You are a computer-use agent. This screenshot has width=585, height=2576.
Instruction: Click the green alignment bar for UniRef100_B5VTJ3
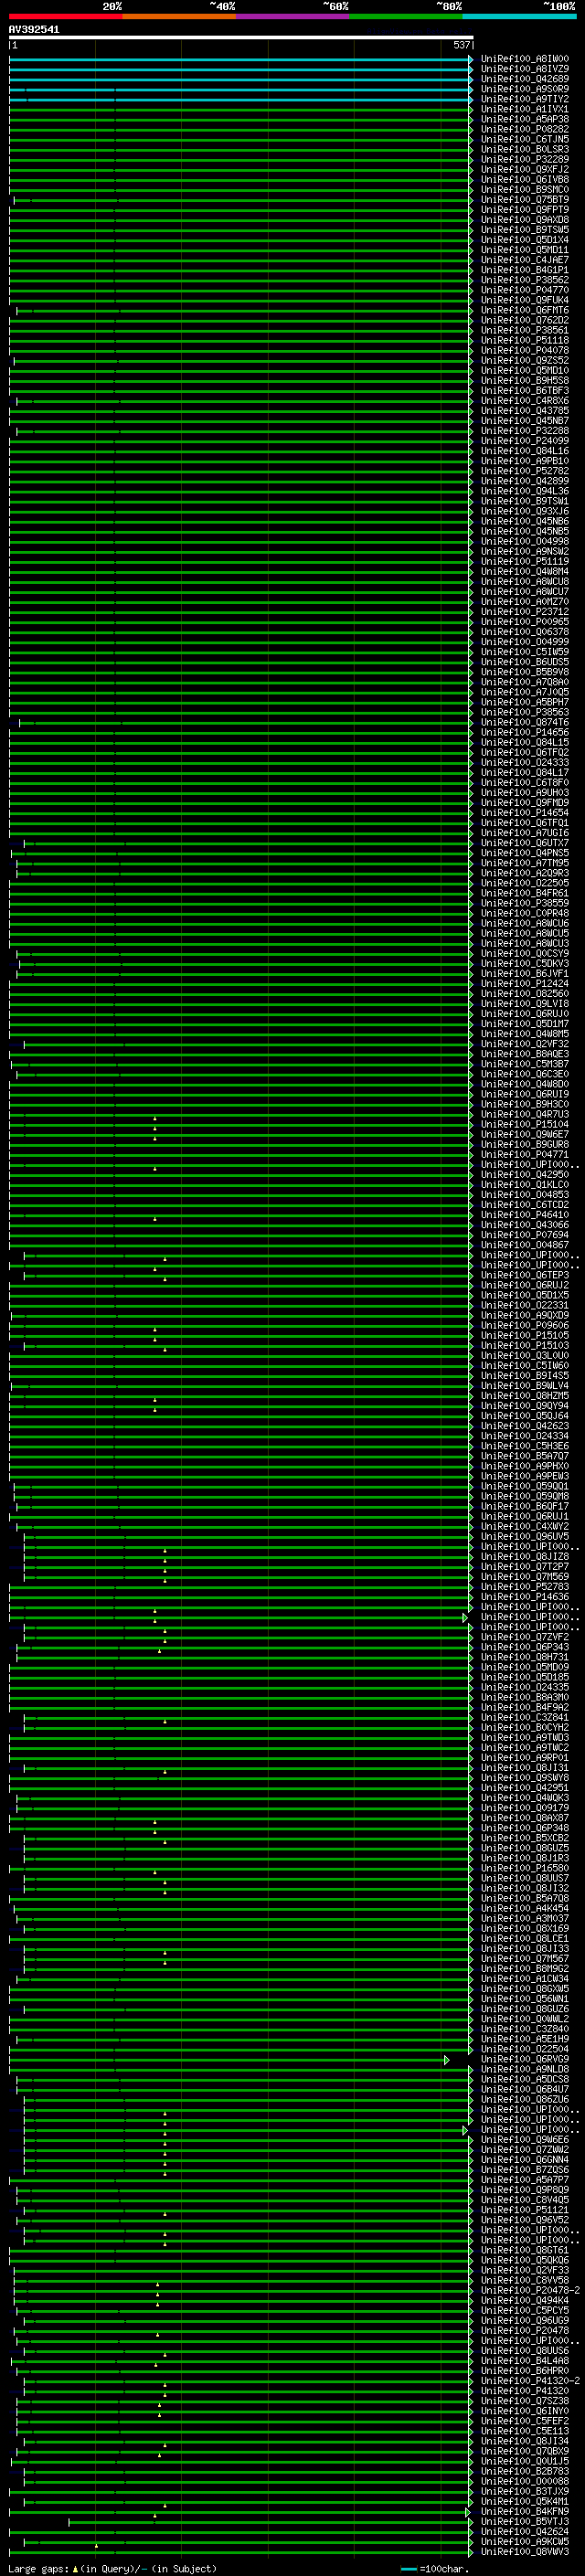click(x=268, y=2522)
